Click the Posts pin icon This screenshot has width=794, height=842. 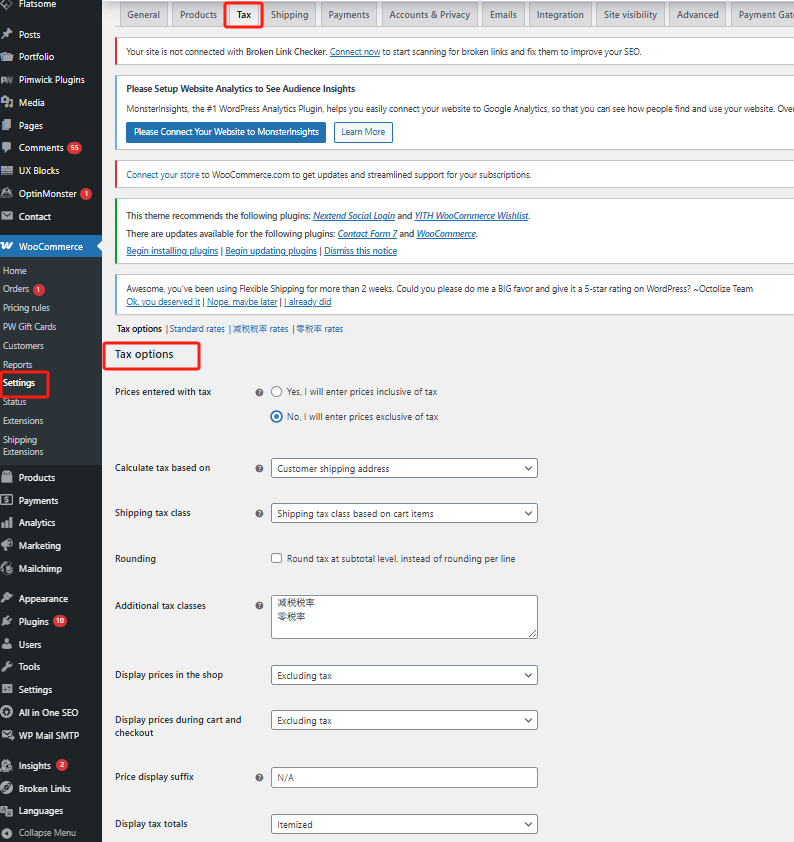7,34
